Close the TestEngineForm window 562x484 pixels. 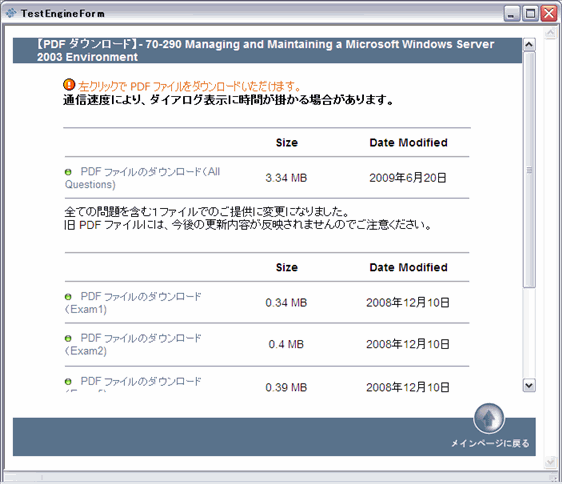549,14
